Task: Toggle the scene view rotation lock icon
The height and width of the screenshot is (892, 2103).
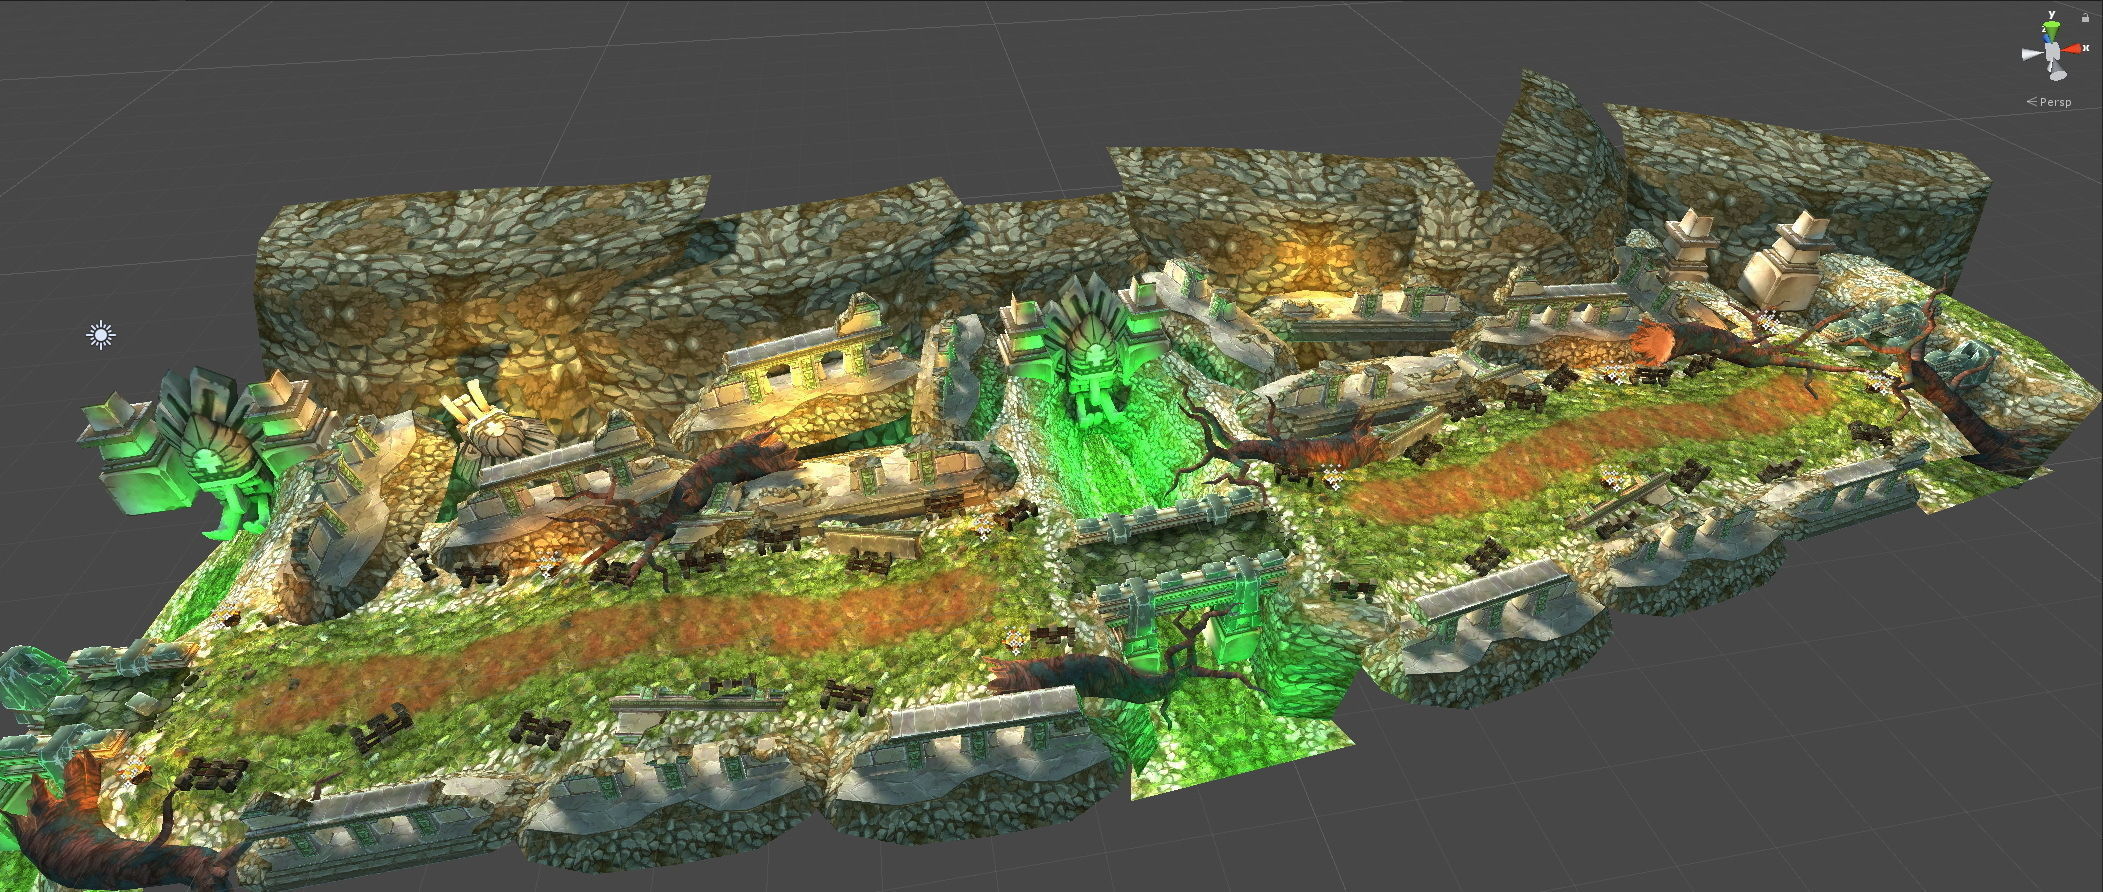Action: tap(2085, 18)
